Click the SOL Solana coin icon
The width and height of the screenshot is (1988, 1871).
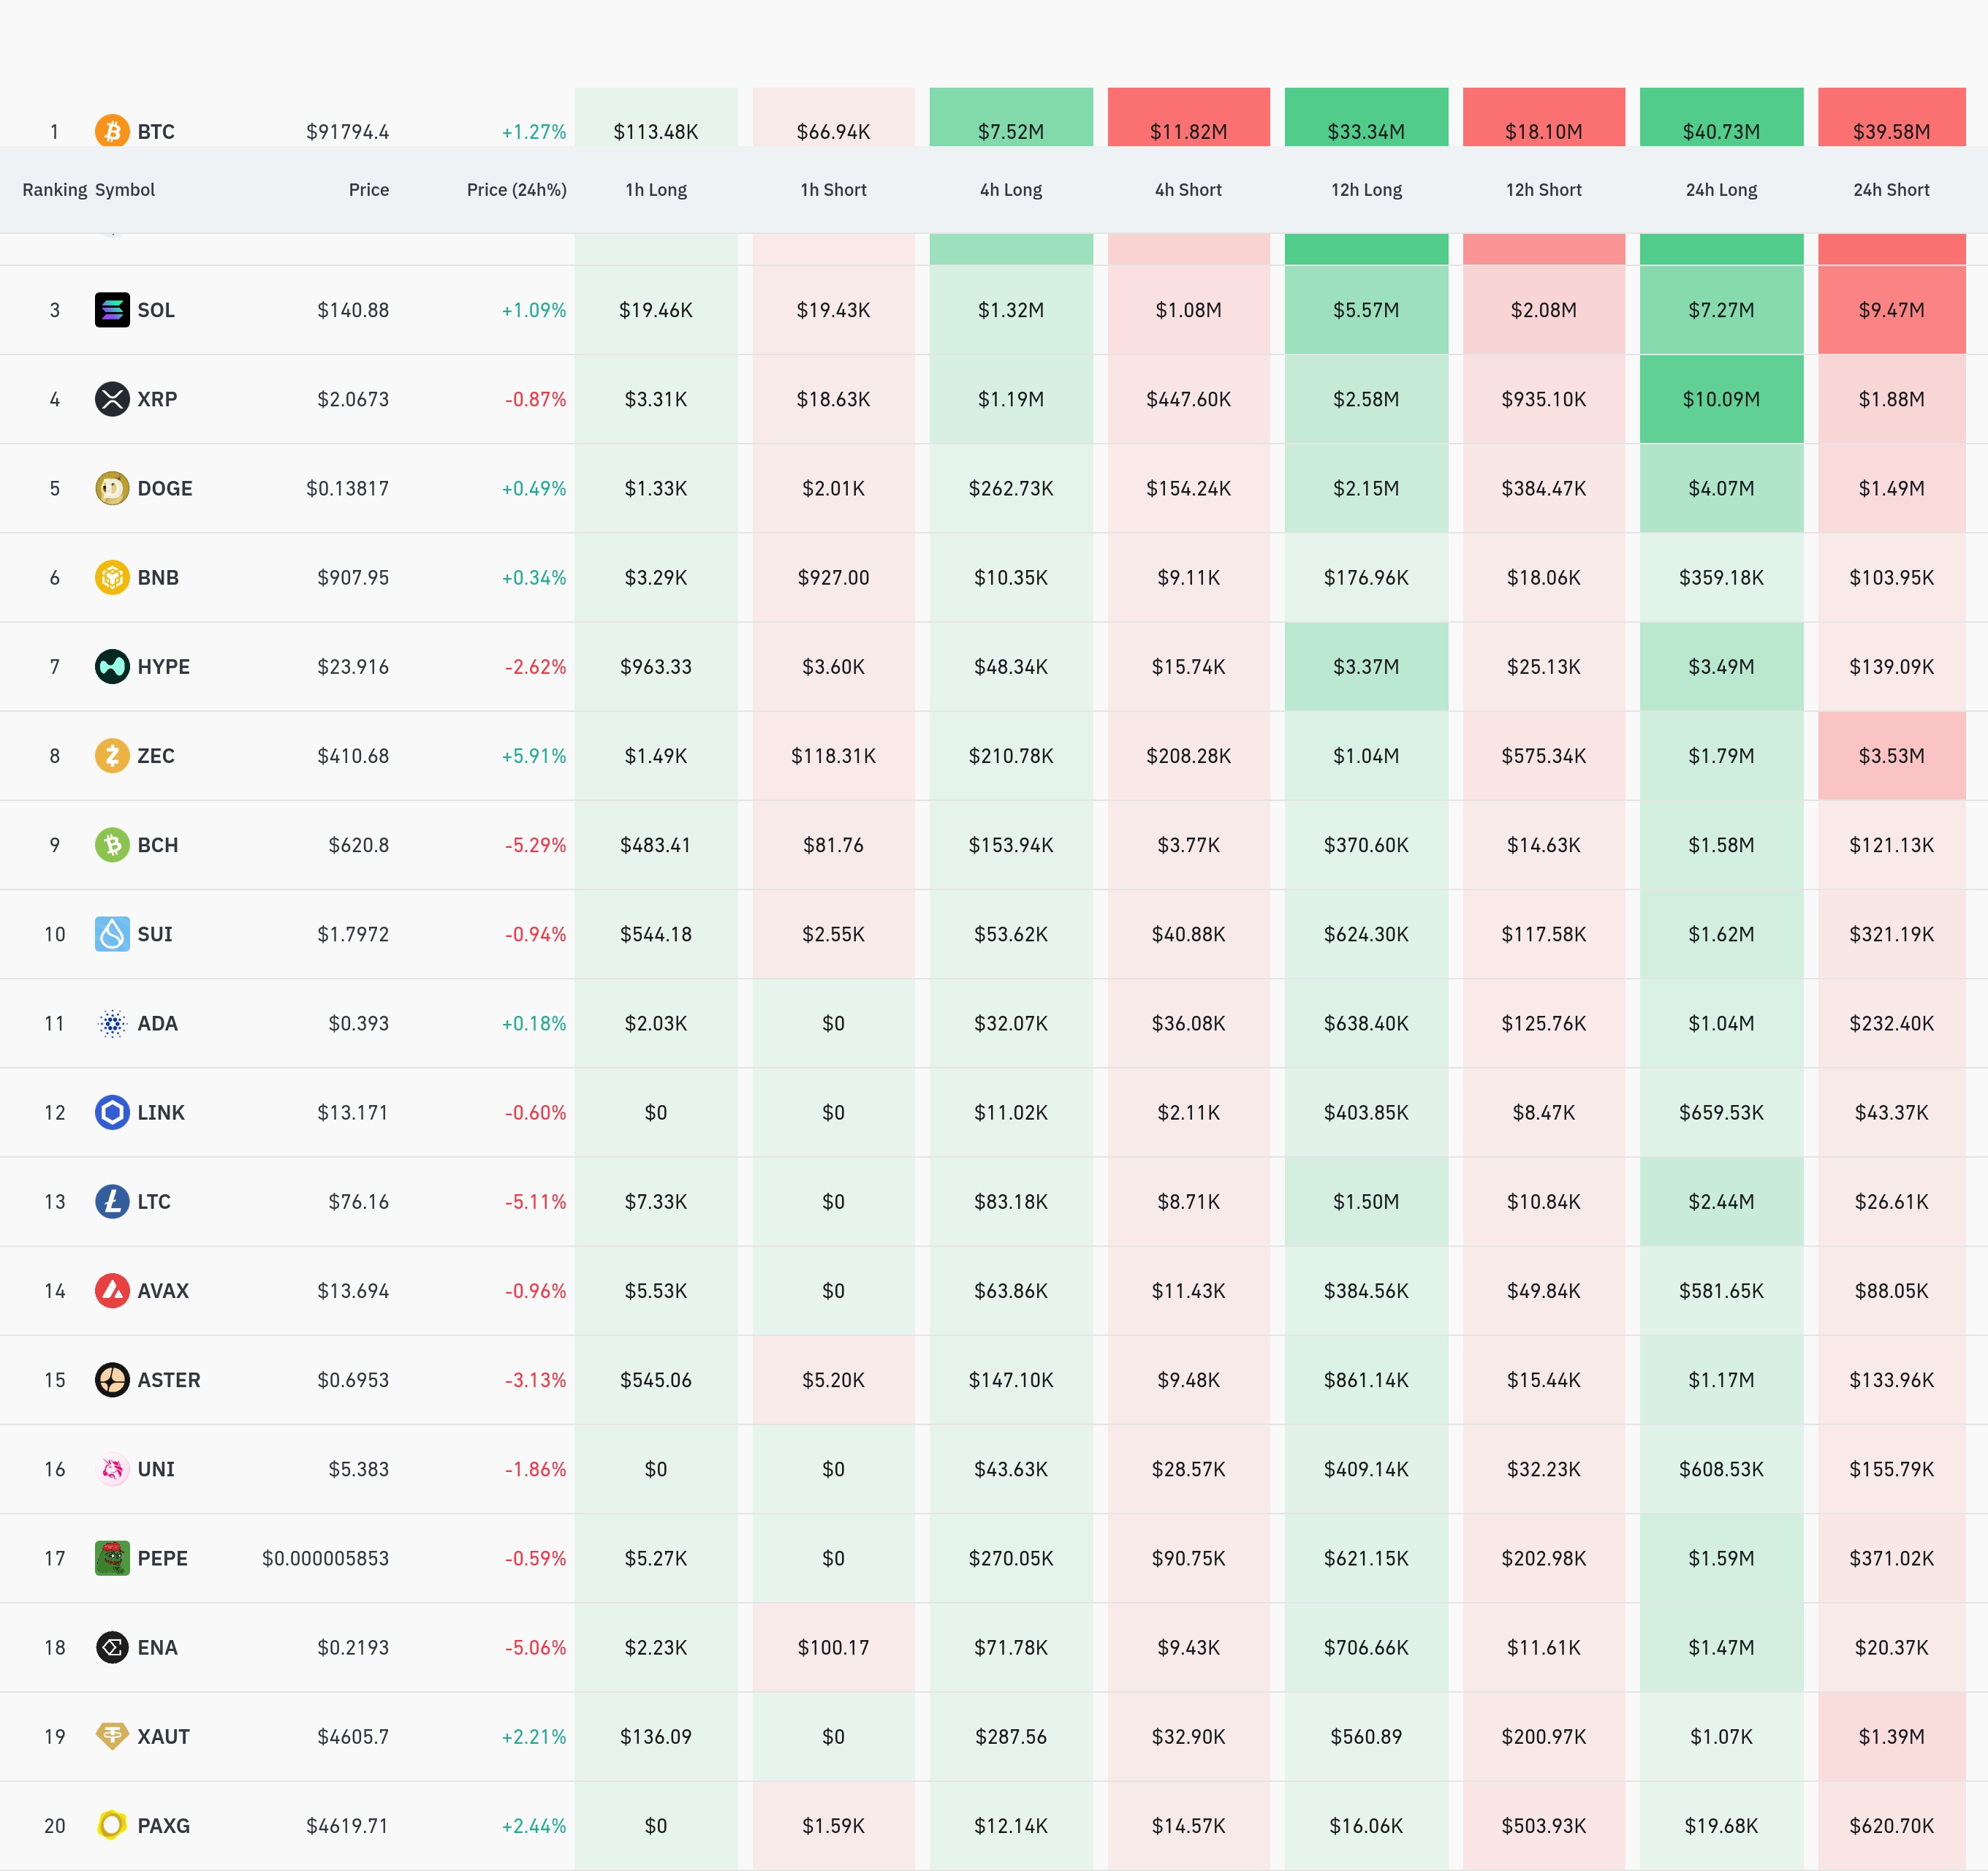tap(112, 310)
